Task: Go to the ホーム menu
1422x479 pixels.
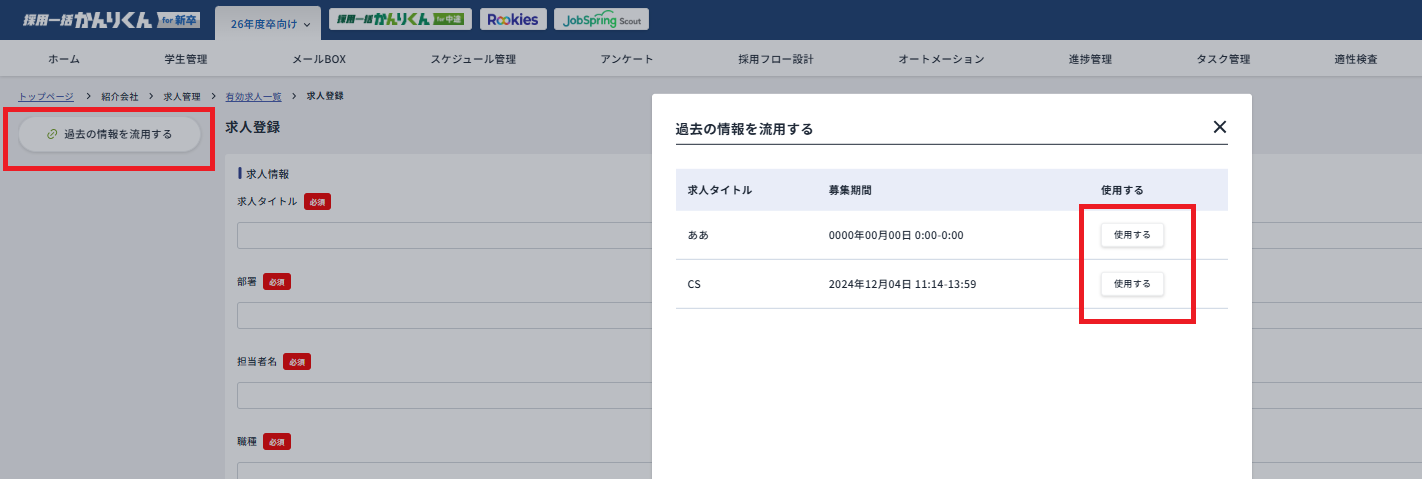Action: (x=64, y=59)
